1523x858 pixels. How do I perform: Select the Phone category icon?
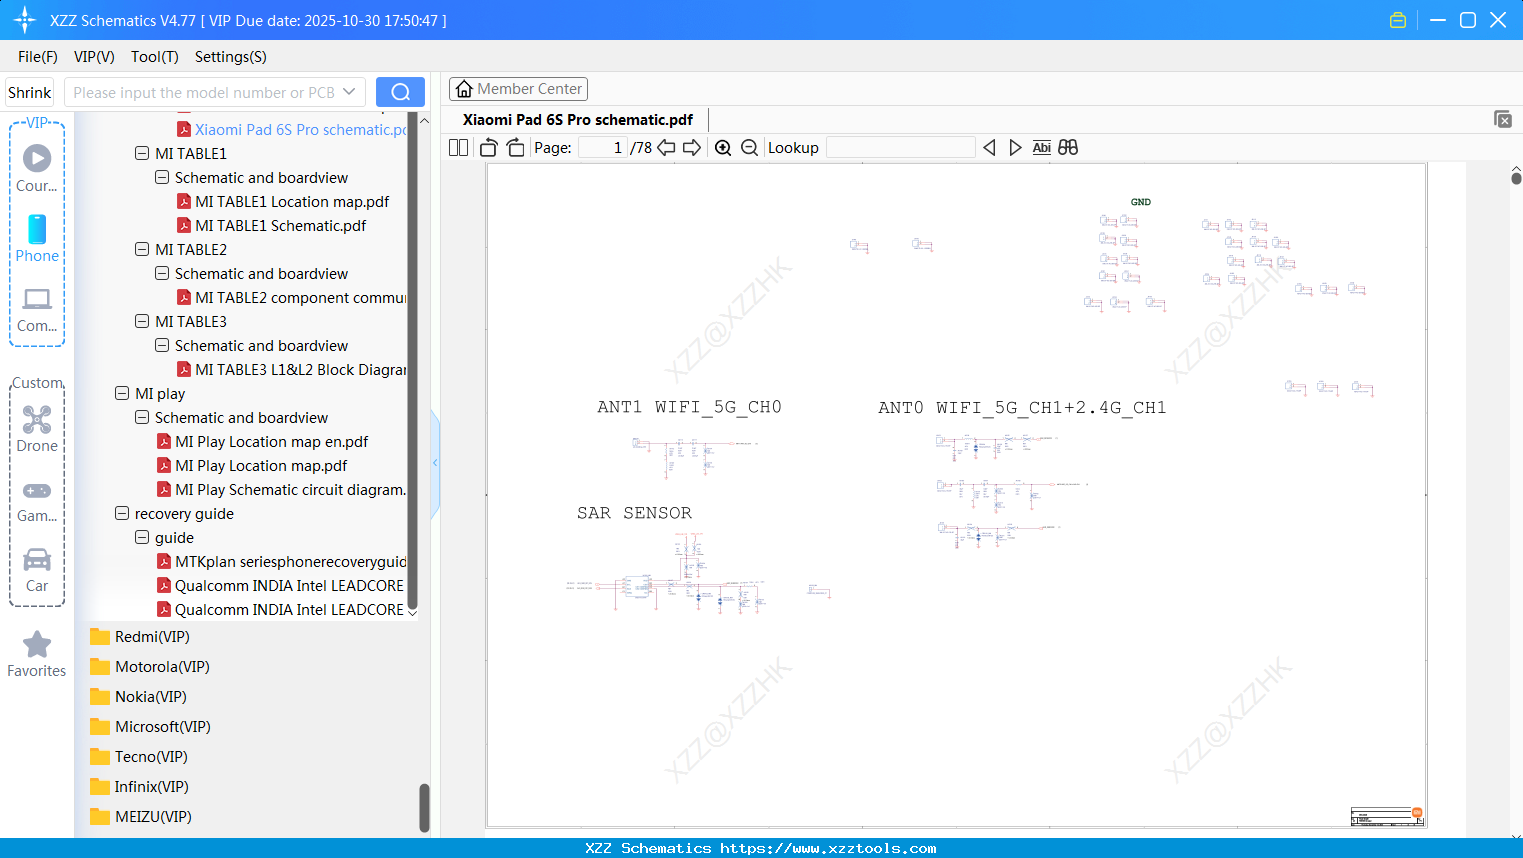pos(37,238)
